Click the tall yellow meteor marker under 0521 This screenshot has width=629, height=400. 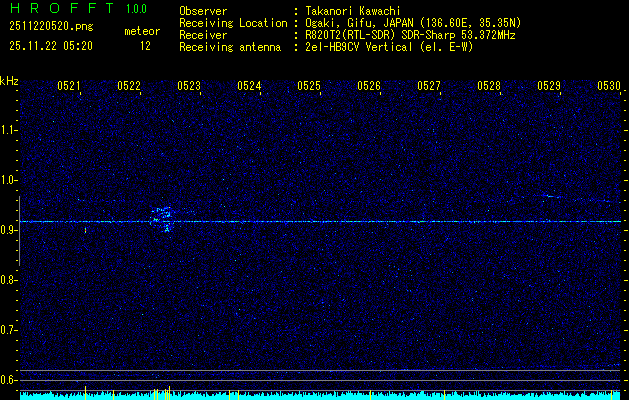tap(85, 393)
